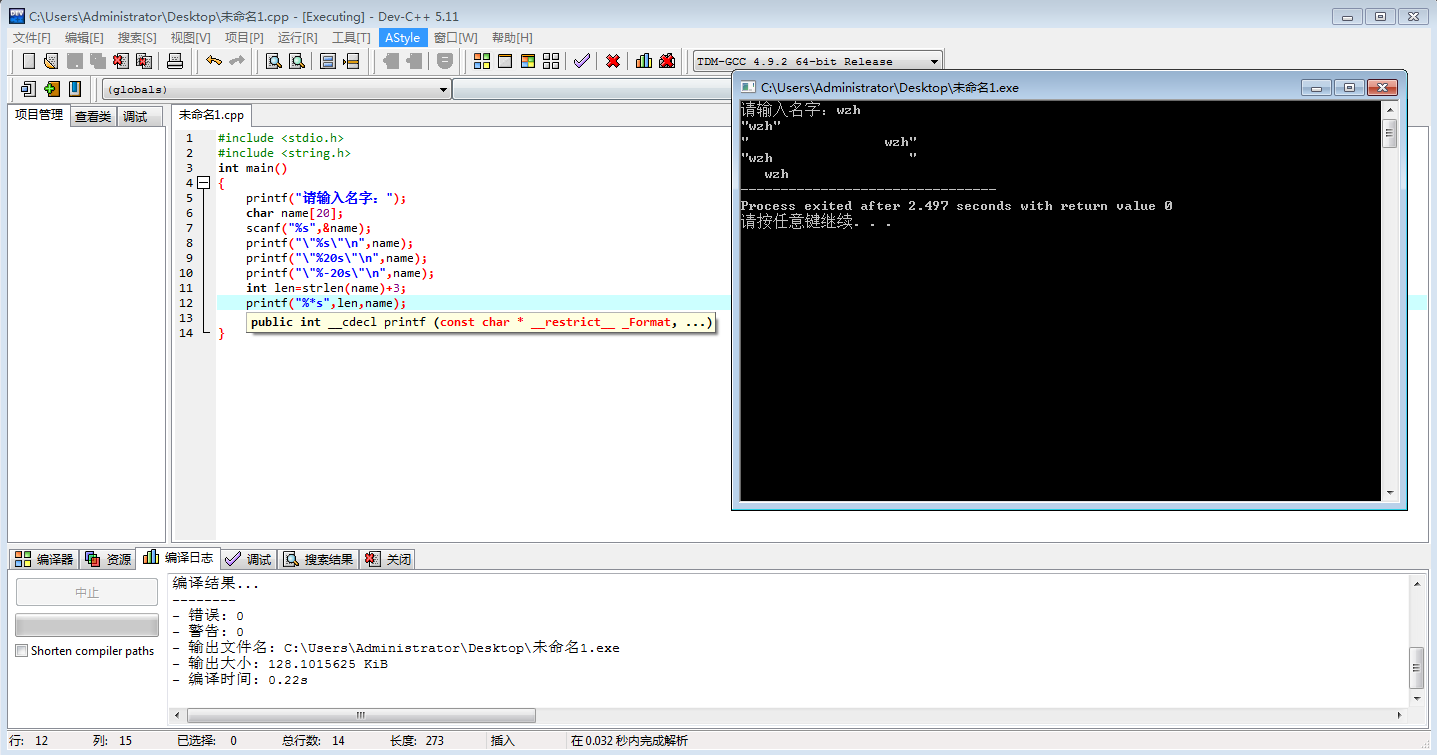The width and height of the screenshot is (1437, 755).
Task: Click the console window scroll-down arrow
Action: pyautogui.click(x=1389, y=493)
